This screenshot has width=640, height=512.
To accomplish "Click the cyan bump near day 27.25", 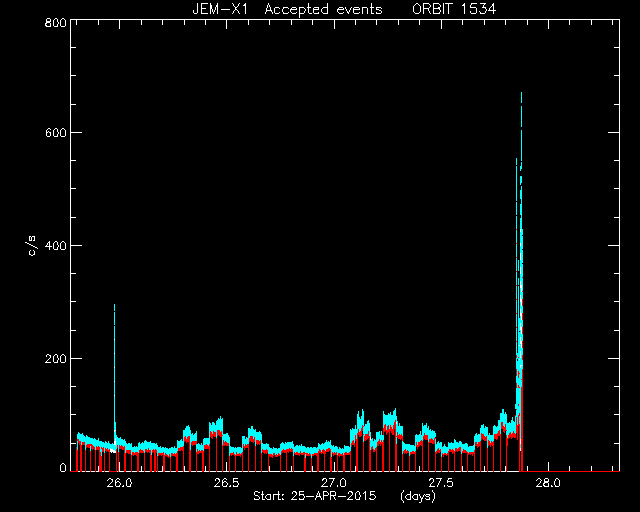I will pyautogui.click(x=390, y=419).
